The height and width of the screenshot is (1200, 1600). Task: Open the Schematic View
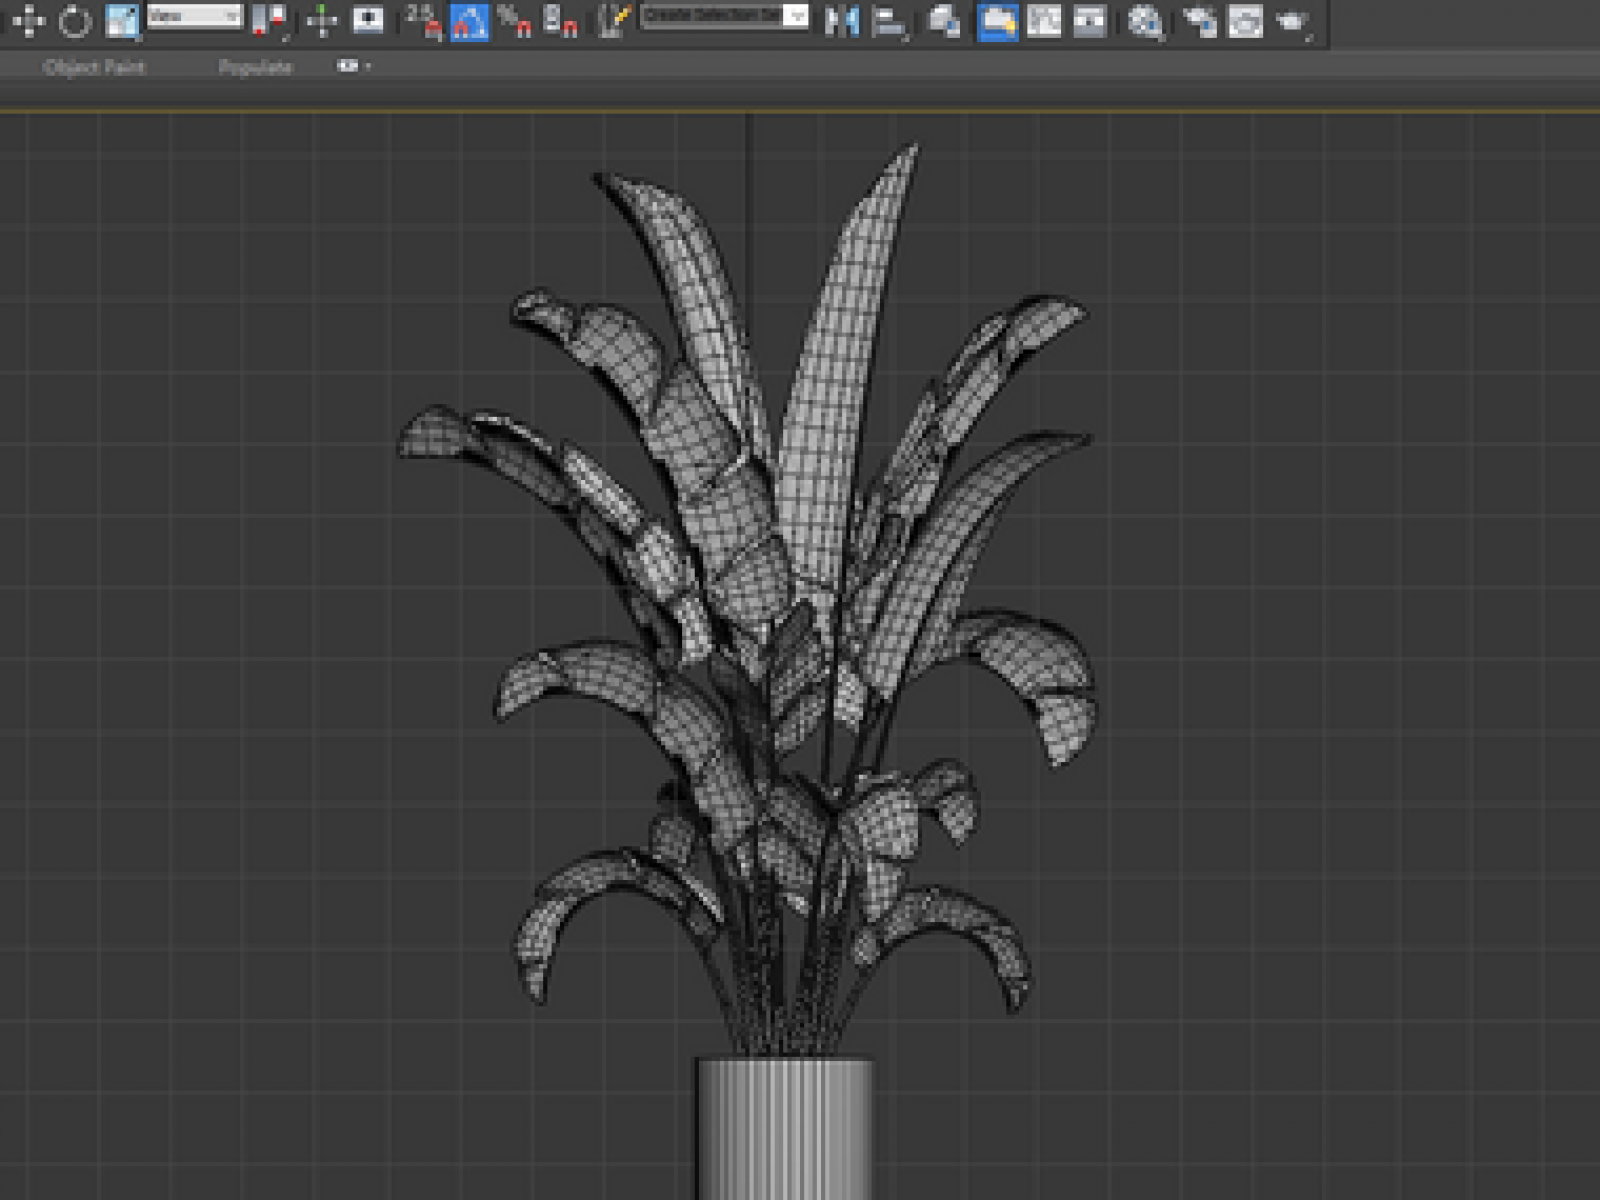1090,20
